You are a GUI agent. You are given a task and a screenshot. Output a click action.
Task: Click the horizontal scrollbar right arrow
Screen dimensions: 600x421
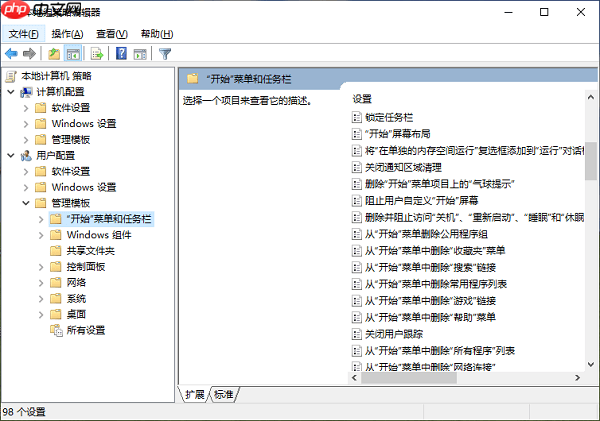click(577, 378)
